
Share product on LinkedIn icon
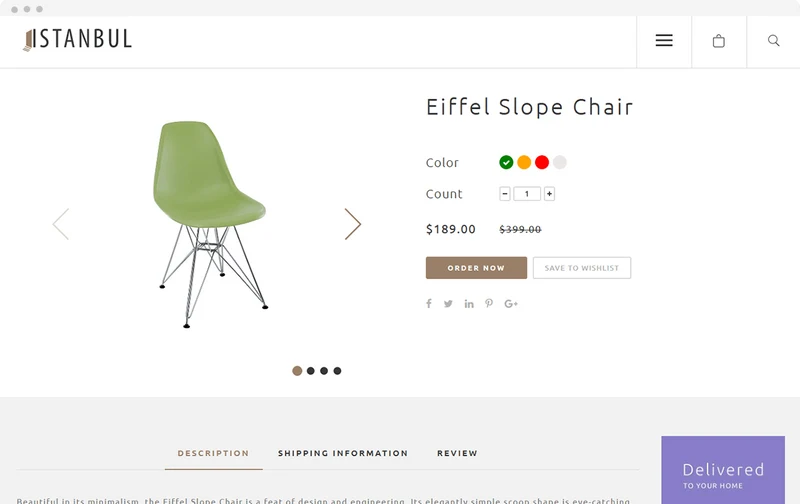tap(469, 304)
